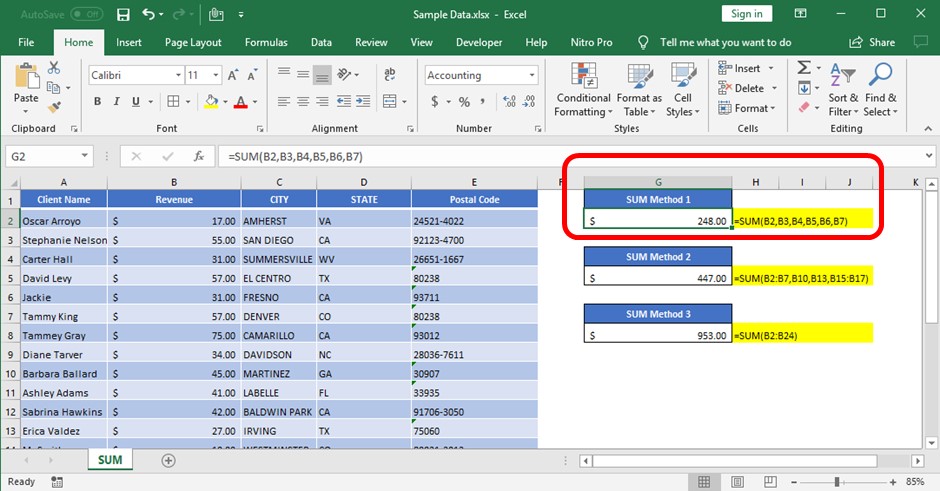Screen dimensions: 940x491
Task: Click the AutoSum sigma icon
Action: pos(805,67)
